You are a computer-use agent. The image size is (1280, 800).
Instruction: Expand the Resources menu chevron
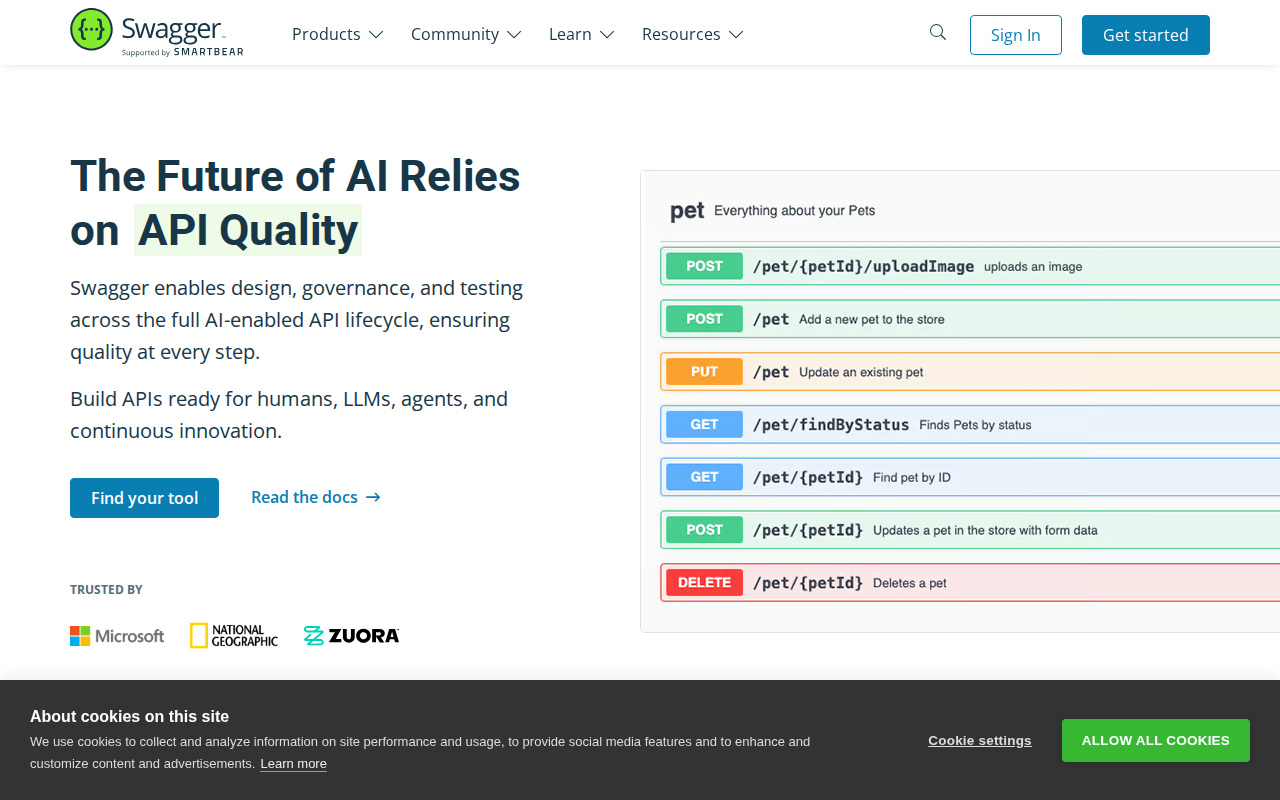pos(736,35)
